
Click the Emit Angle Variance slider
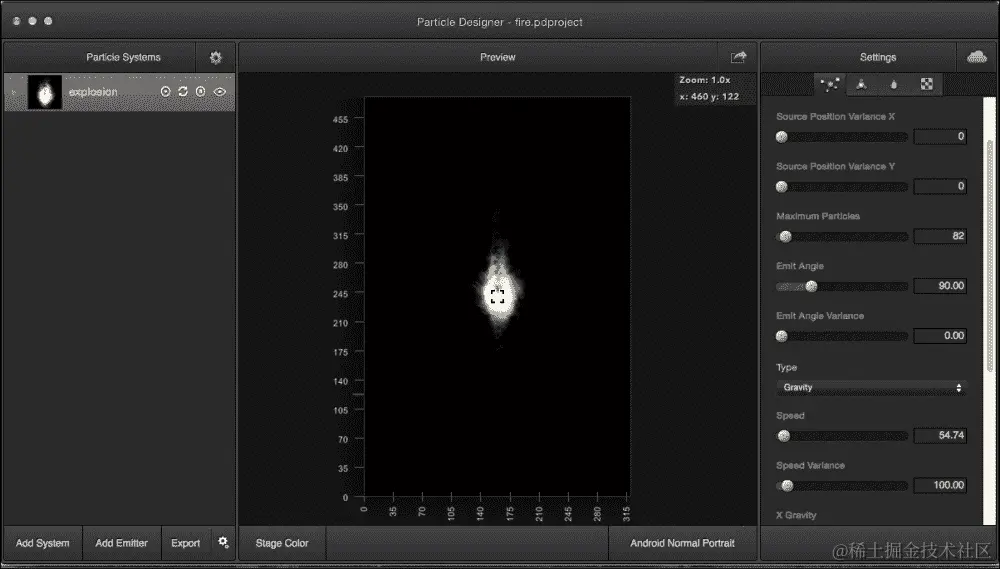pyautogui.click(x=842, y=336)
